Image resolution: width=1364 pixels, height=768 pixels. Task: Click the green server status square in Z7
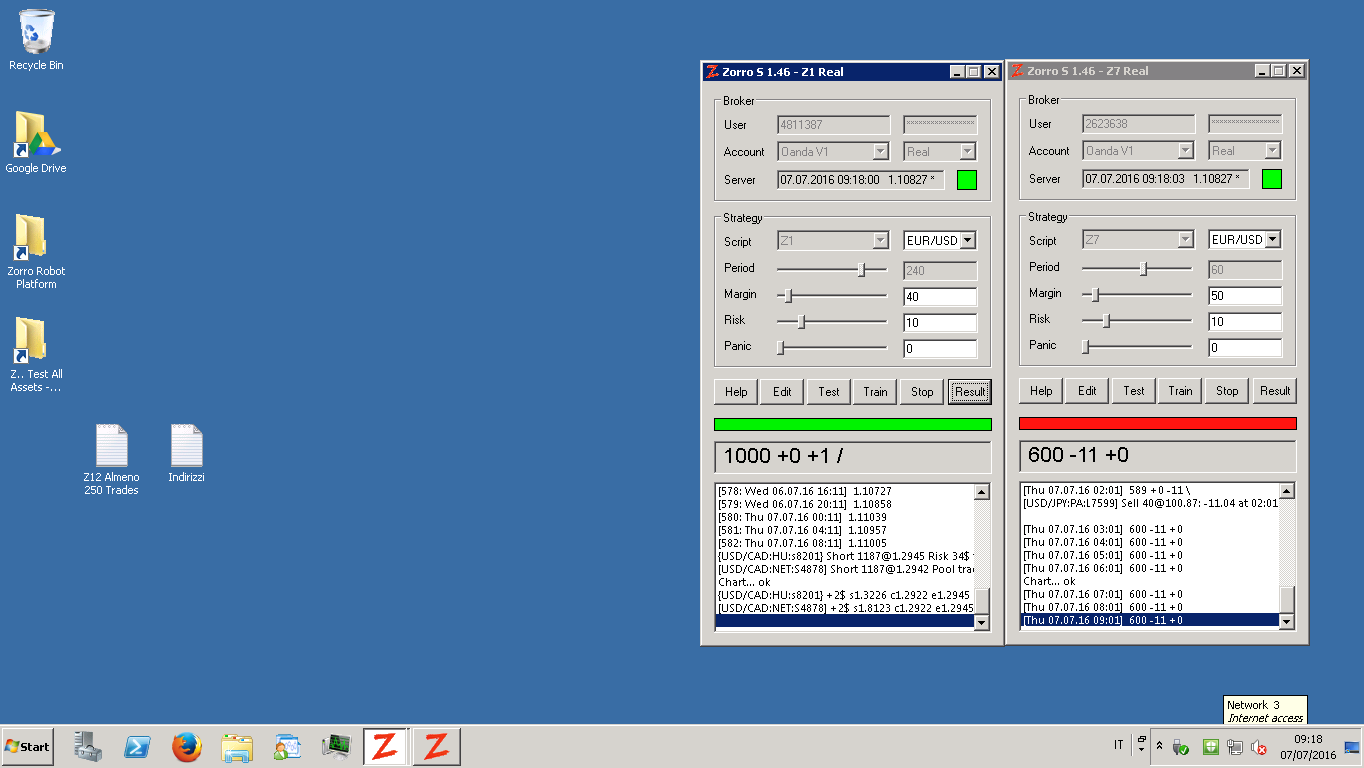[x=1271, y=179]
